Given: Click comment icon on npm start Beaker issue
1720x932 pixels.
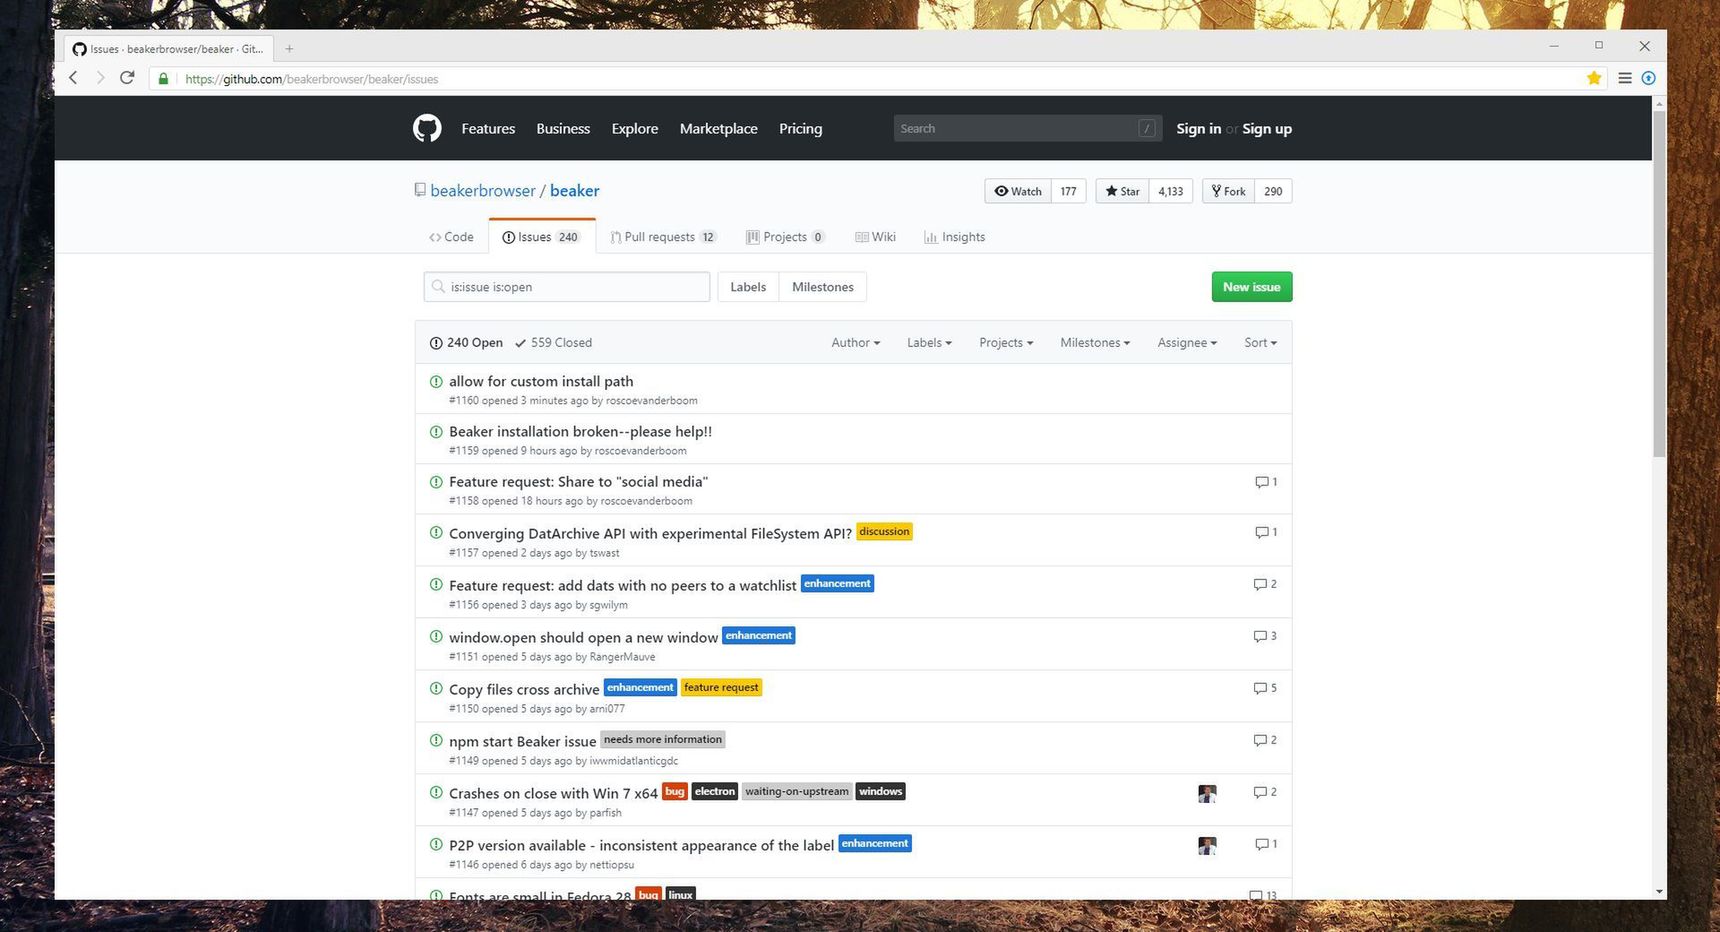Looking at the screenshot, I should (x=1260, y=740).
